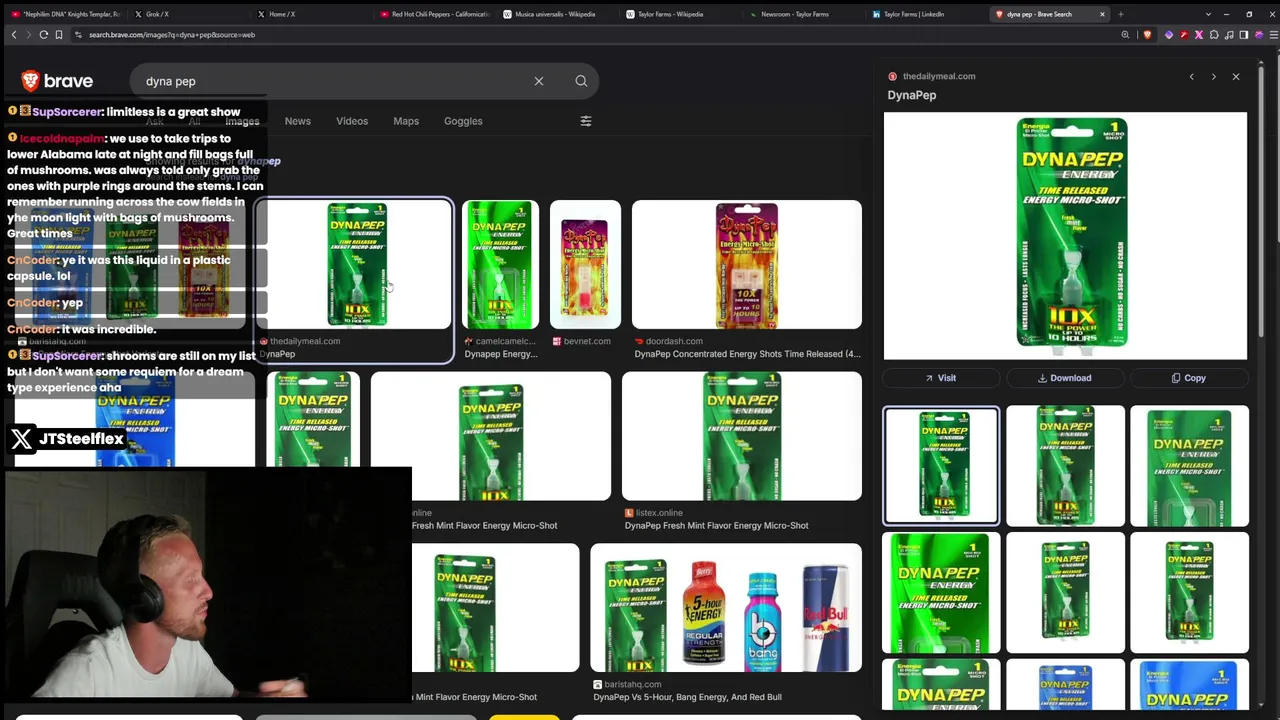This screenshot has width=1280, height=720.
Task: Switch to Red Hot Chili Peppers tab
Action: click(x=434, y=14)
